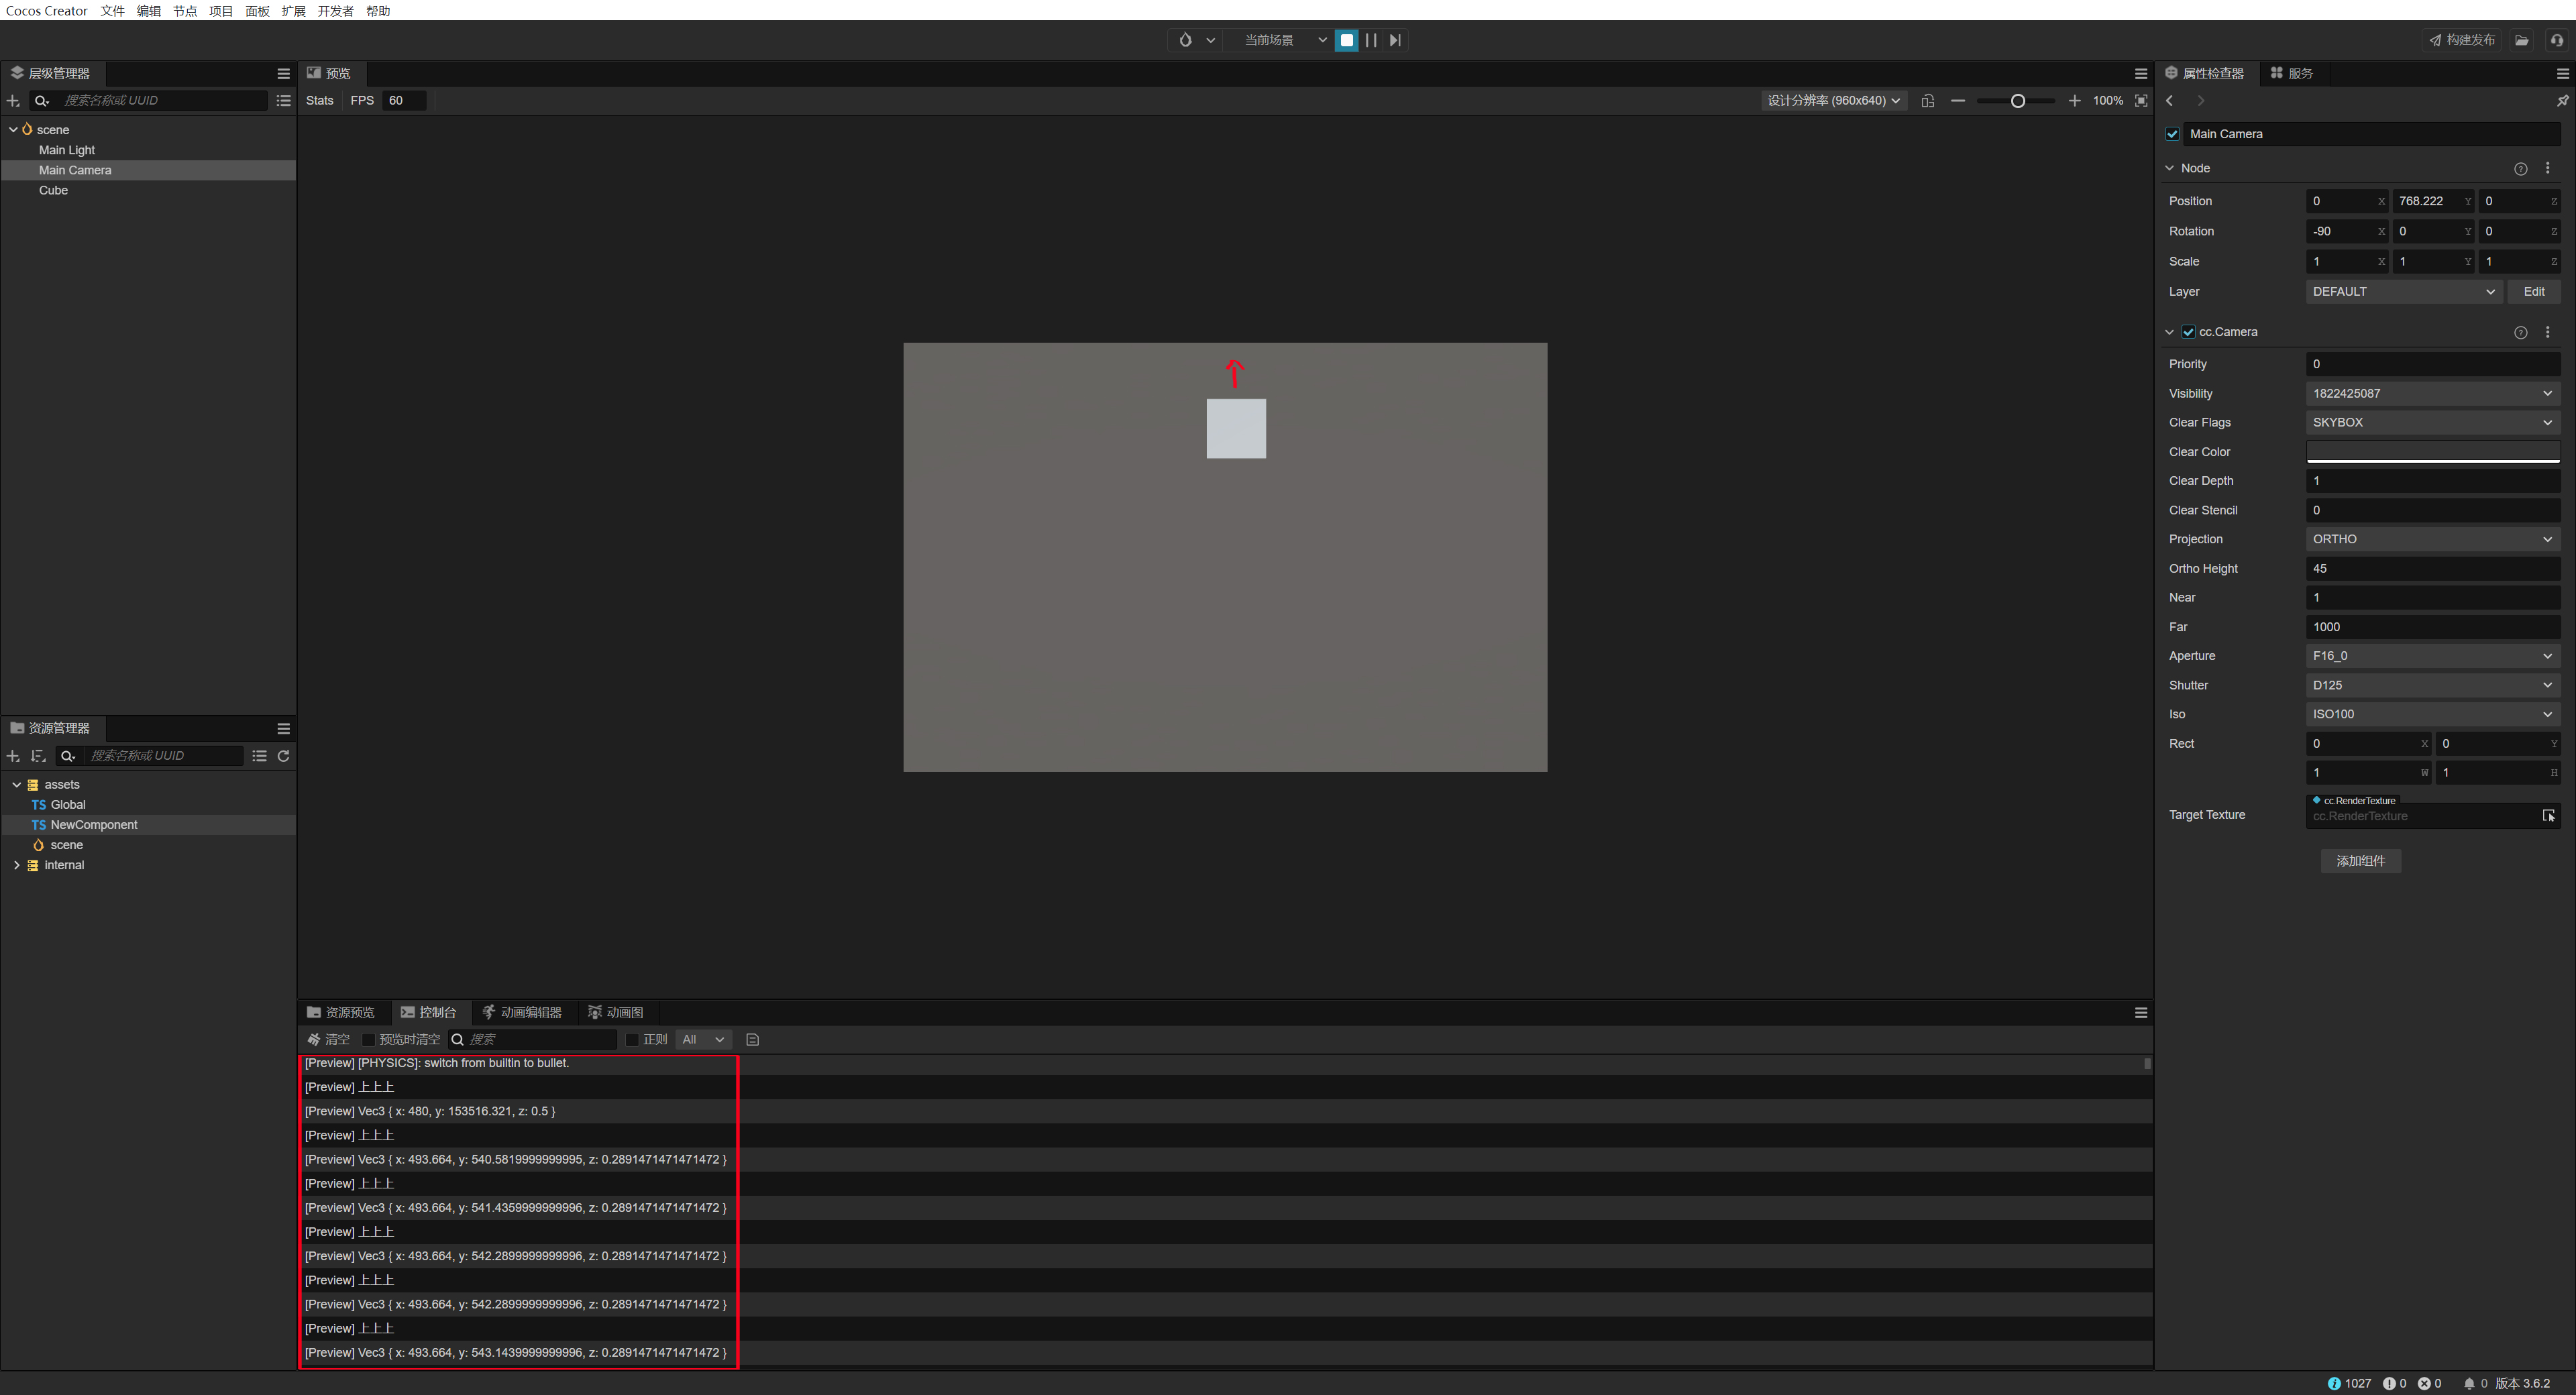
Task: Disable the cc.Camera component checkbox
Action: point(2189,332)
